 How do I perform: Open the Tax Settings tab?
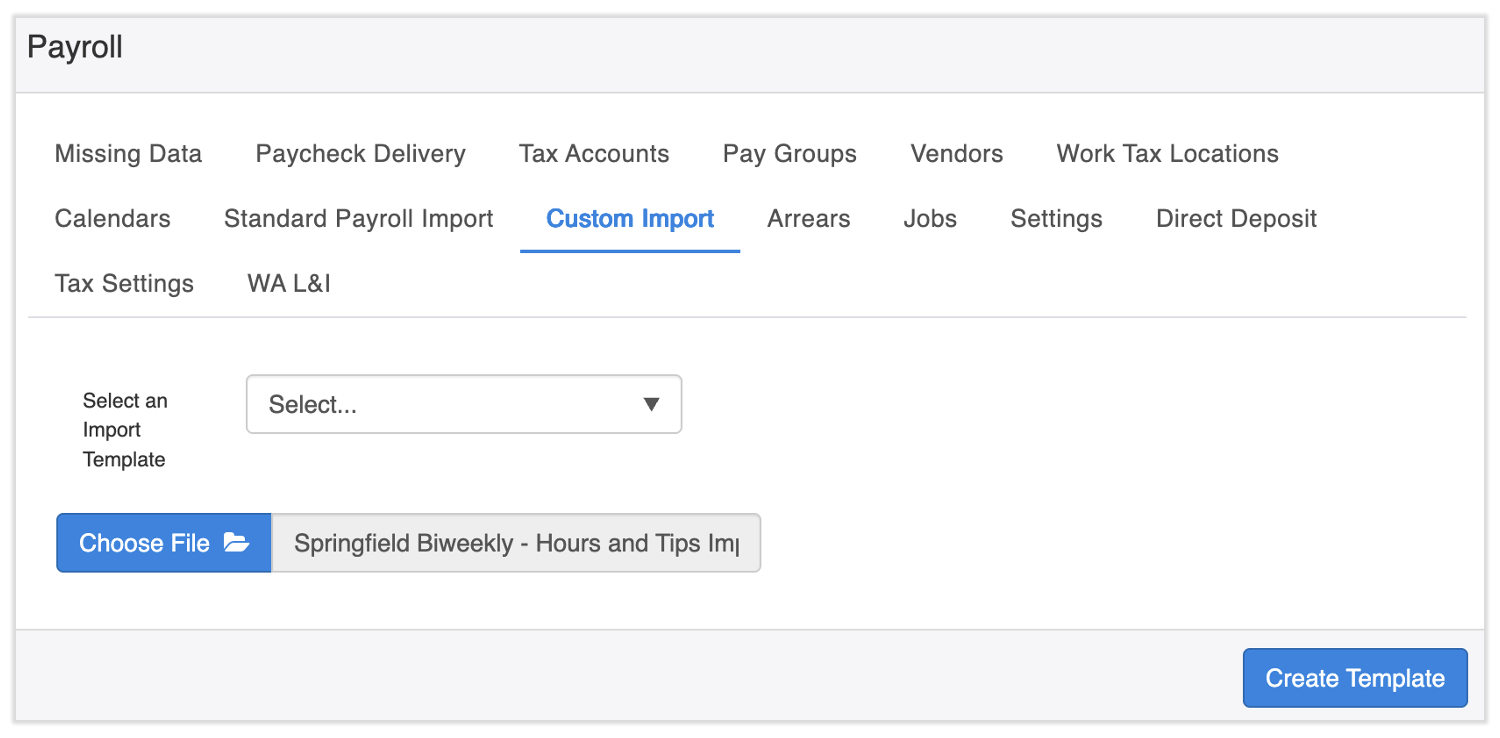(124, 284)
